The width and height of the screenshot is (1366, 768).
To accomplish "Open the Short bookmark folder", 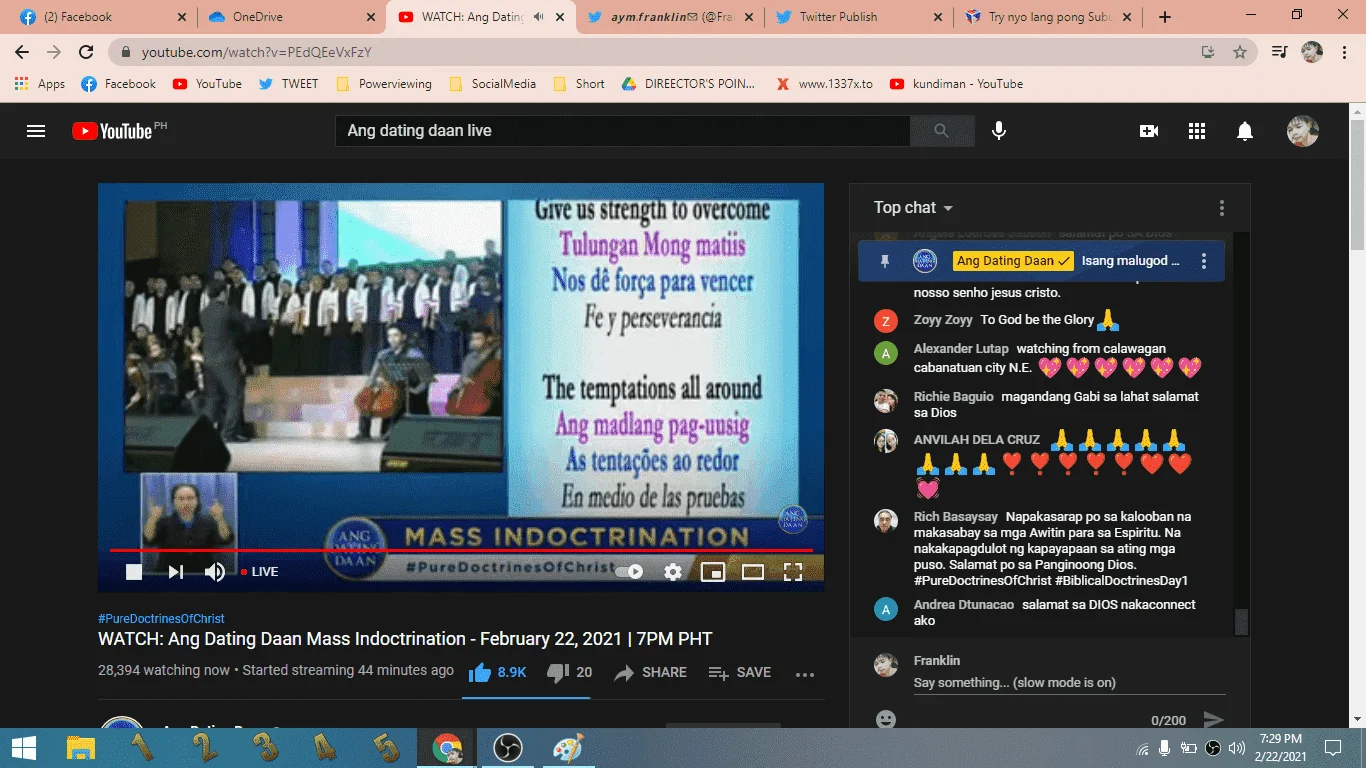I will 578,84.
